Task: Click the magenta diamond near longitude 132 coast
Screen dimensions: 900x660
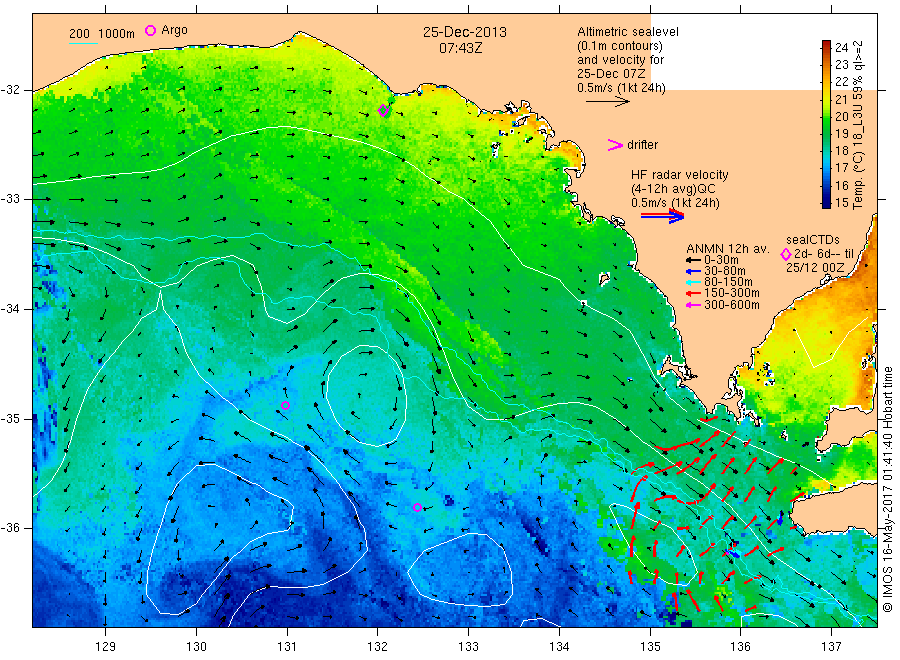Action: pyautogui.click(x=383, y=110)
